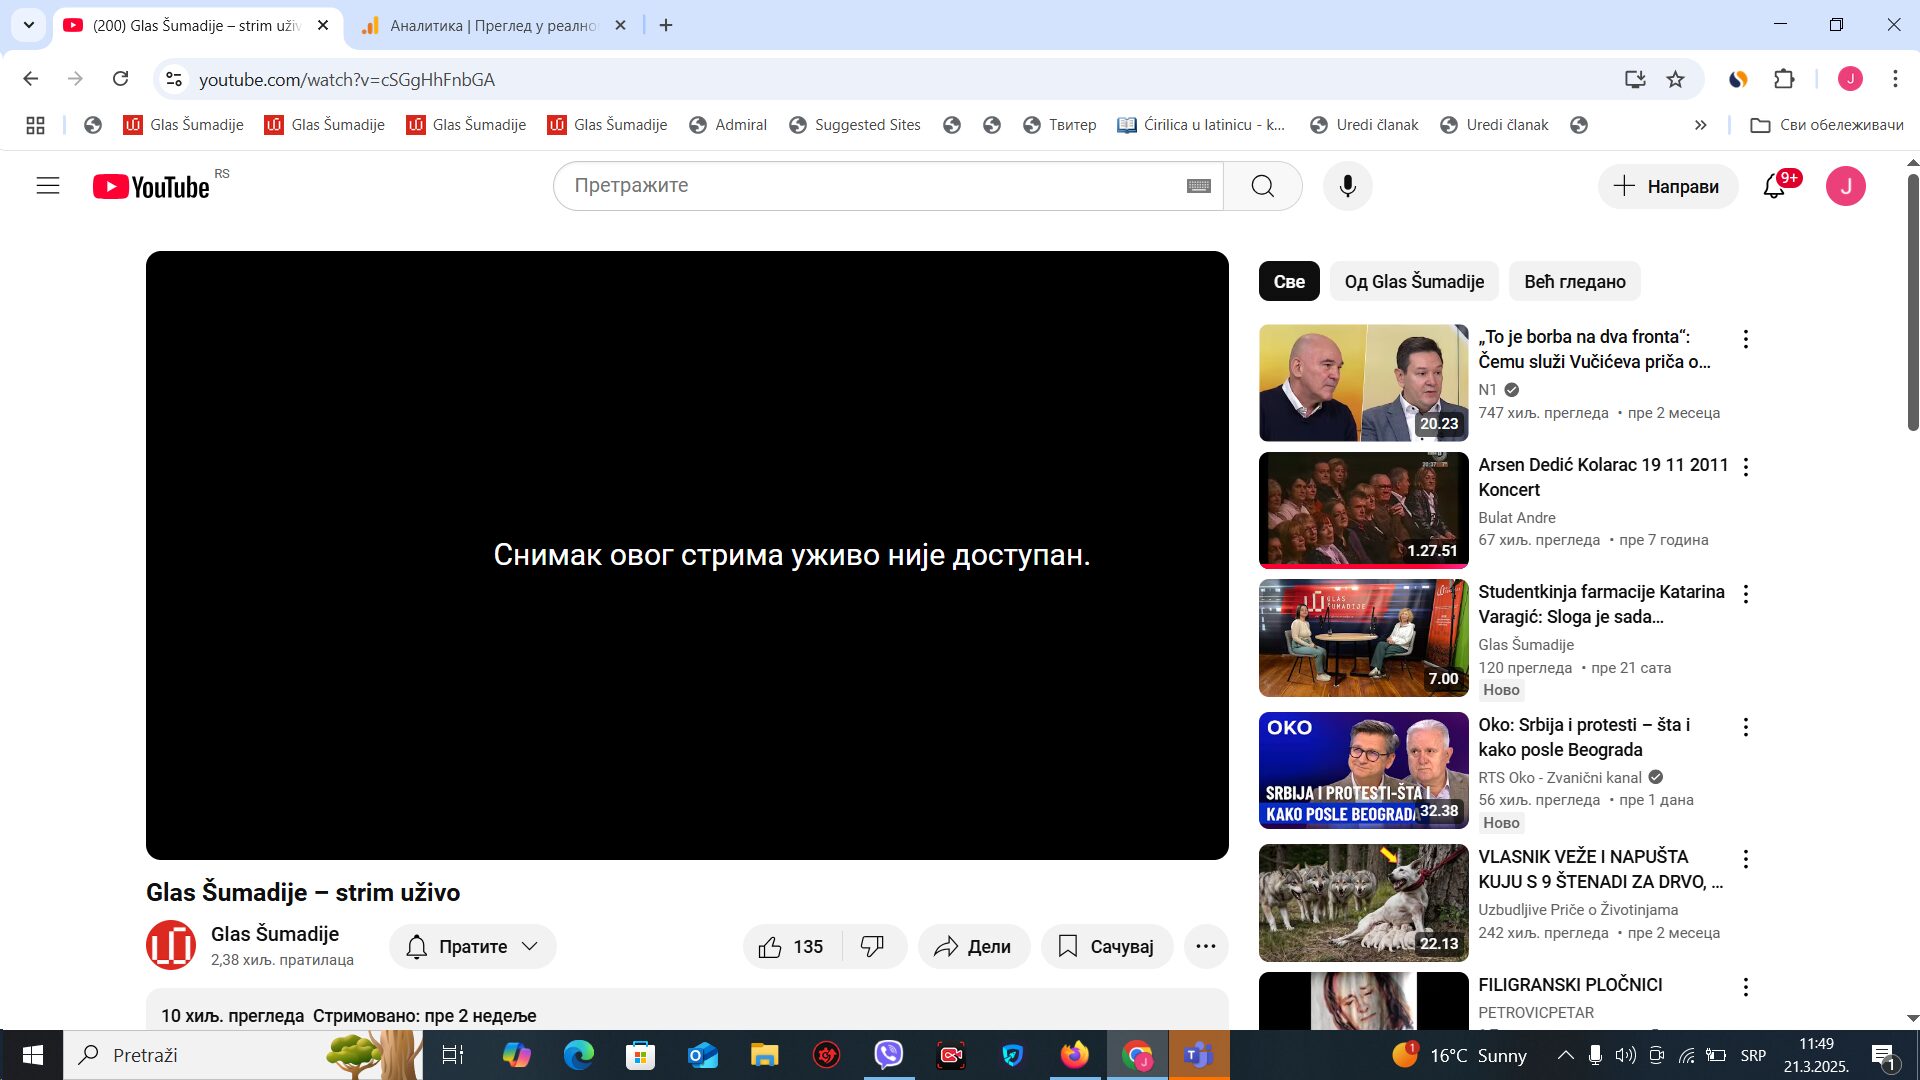Select the Од Glas Šumadije filter chip
The image size is (1920, 1080).
(1413, 282)
